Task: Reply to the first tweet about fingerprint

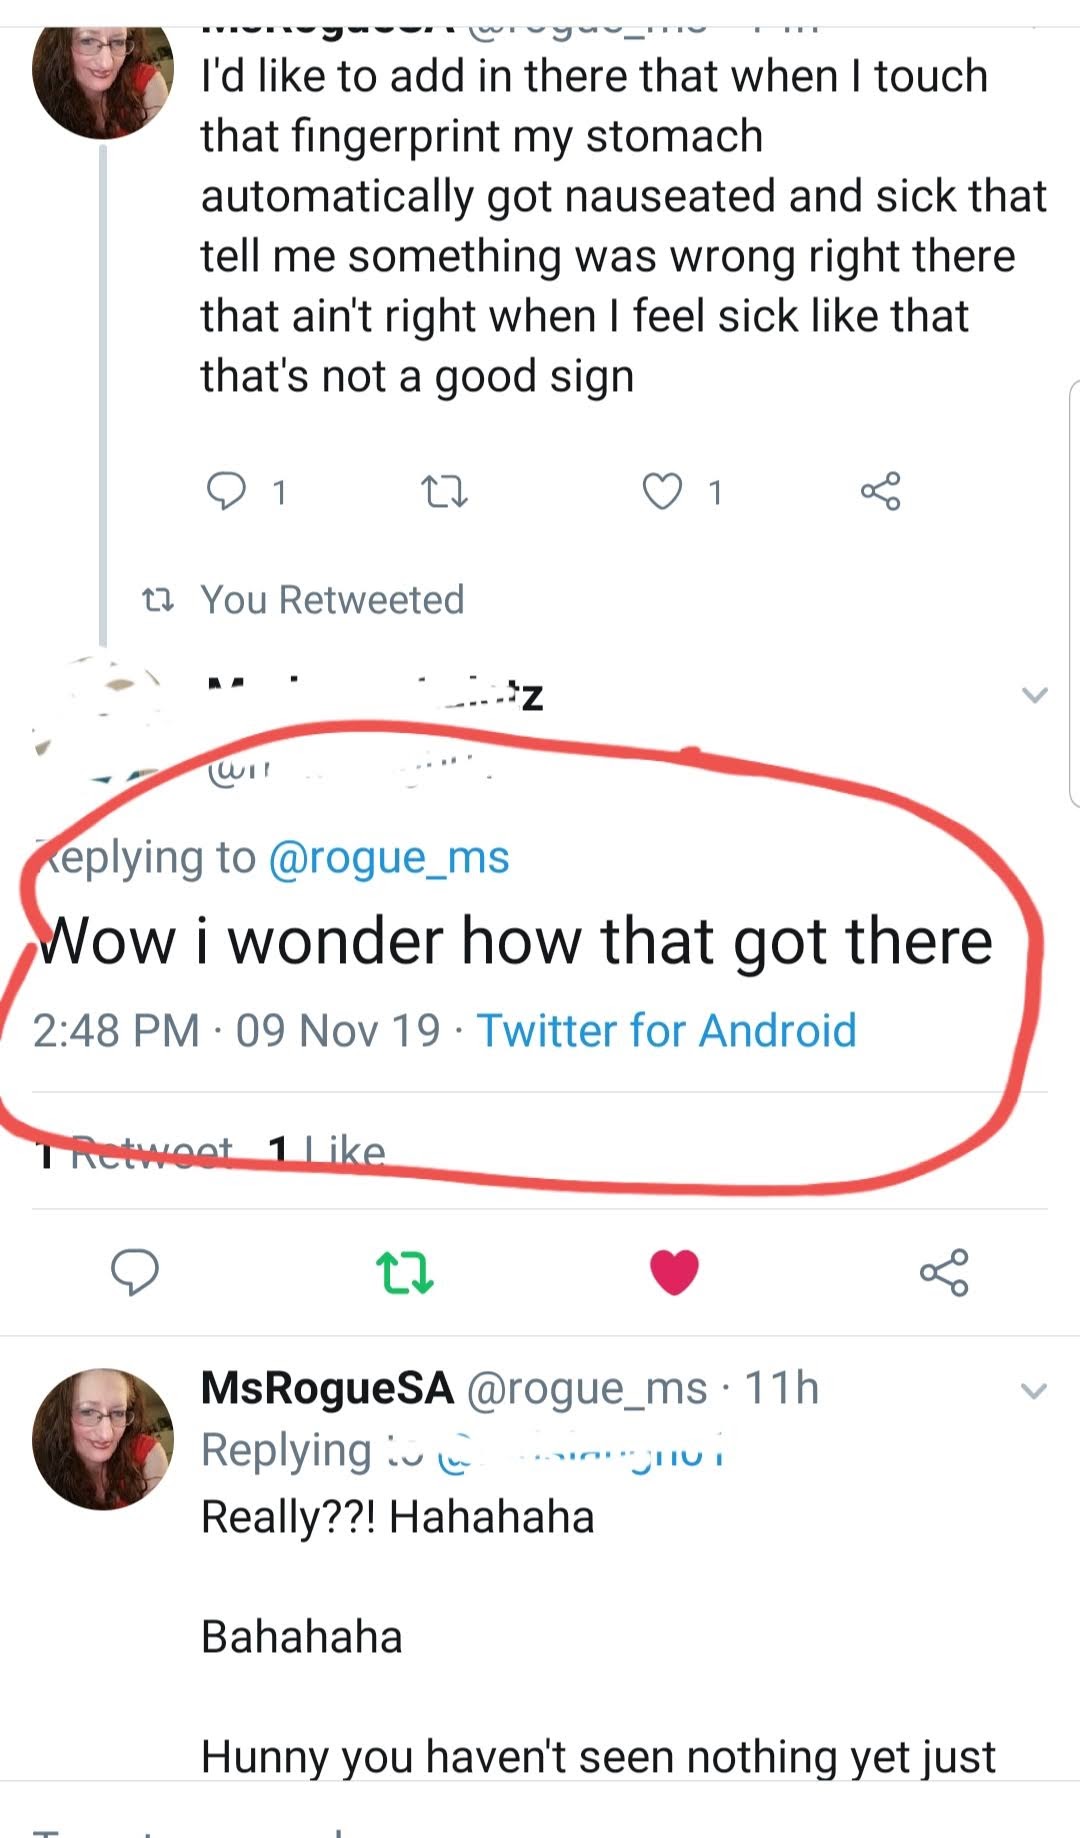Action: tap(226, 491)
